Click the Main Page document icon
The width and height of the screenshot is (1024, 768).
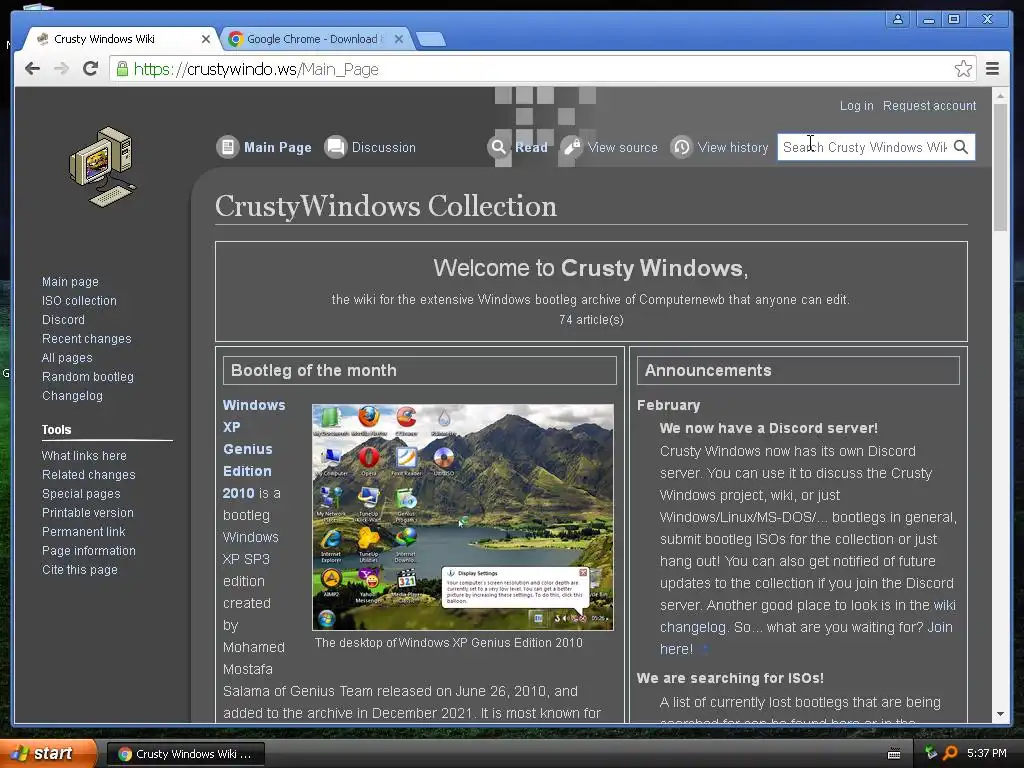tap(228, 147)
